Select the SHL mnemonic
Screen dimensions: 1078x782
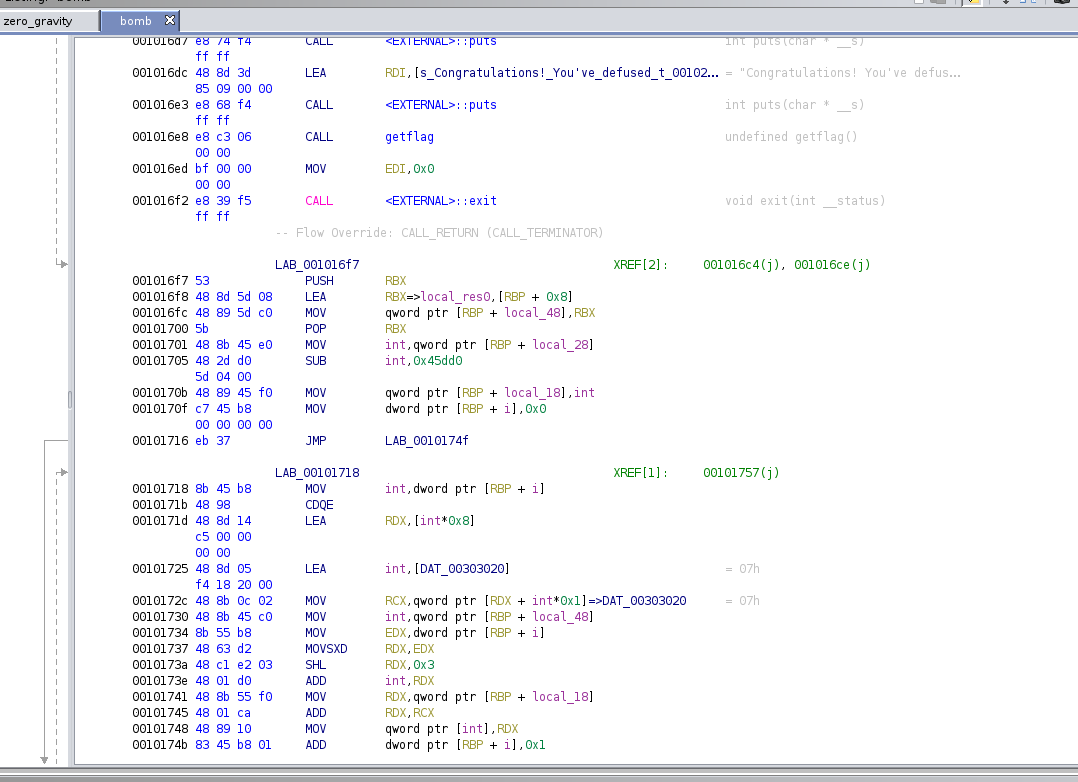tap(316, 665)
